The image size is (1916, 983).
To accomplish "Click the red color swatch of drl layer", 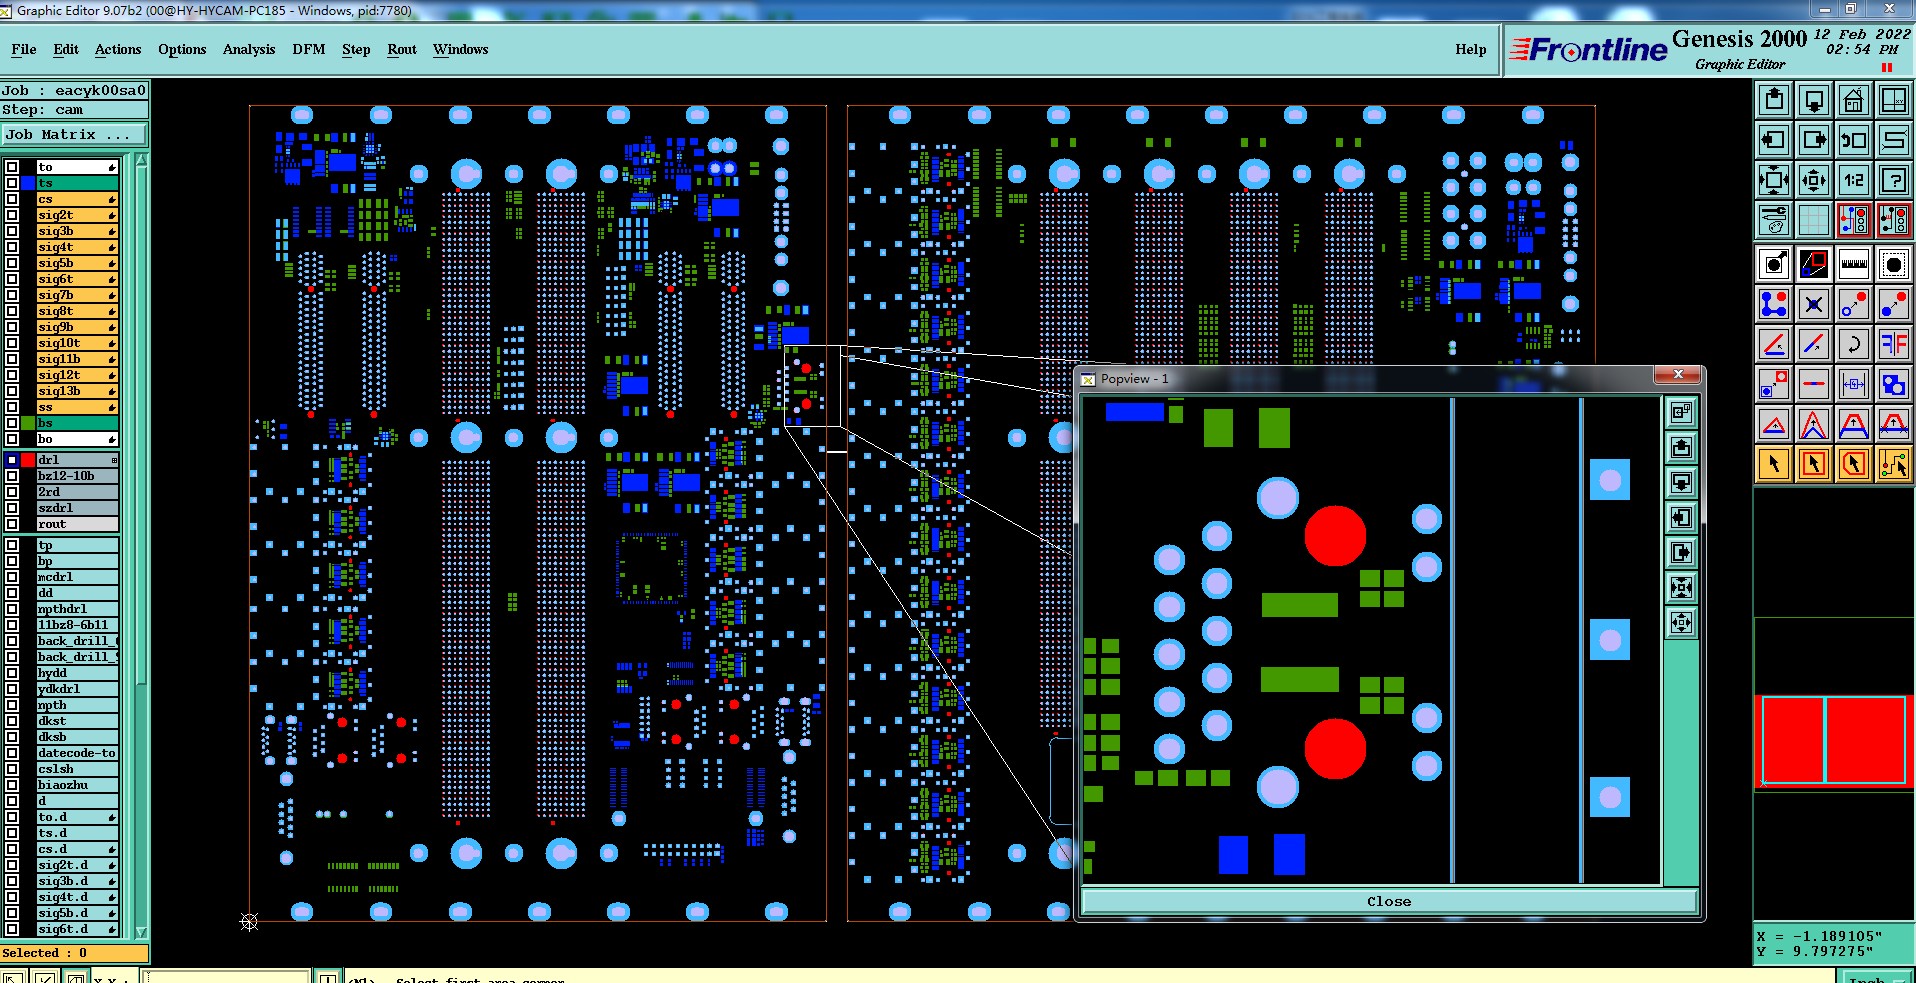I will pos(28,460).
